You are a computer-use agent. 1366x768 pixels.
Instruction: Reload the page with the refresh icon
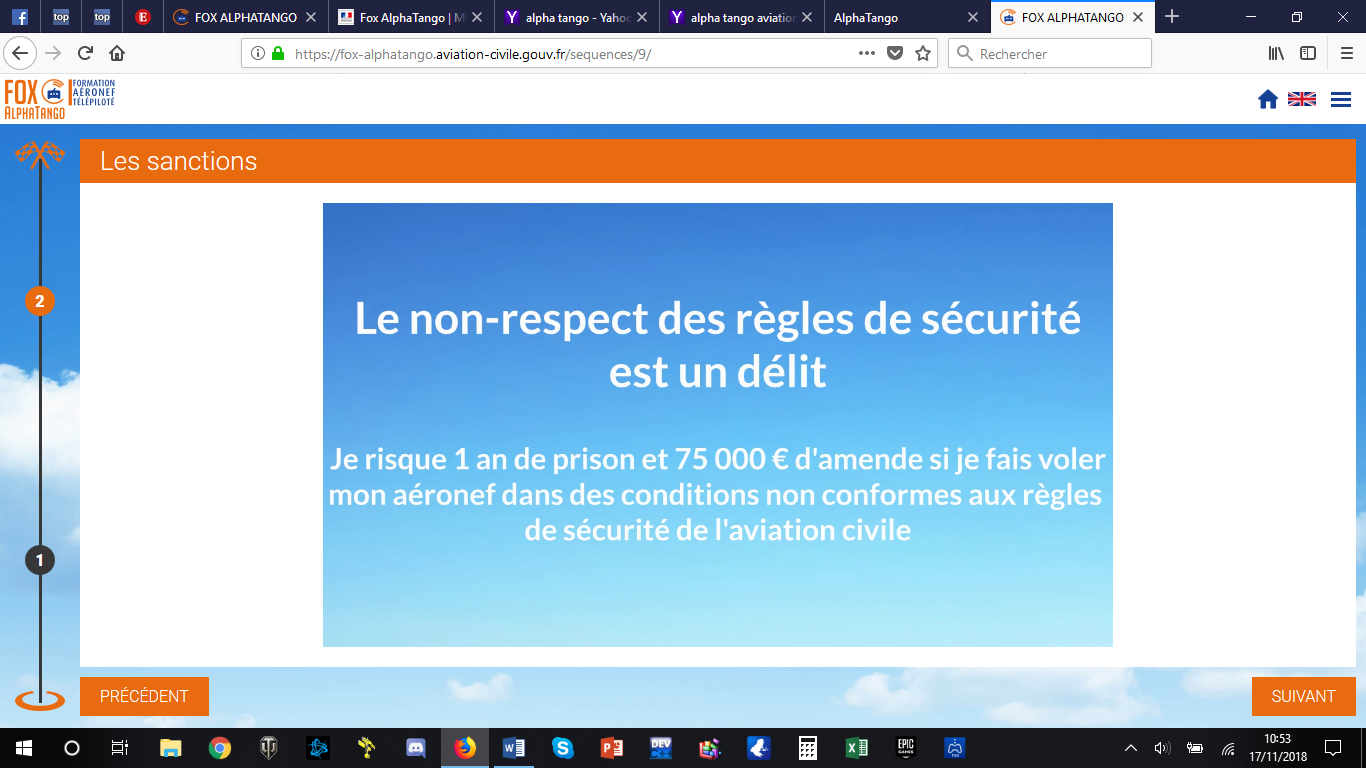[85, 54]
